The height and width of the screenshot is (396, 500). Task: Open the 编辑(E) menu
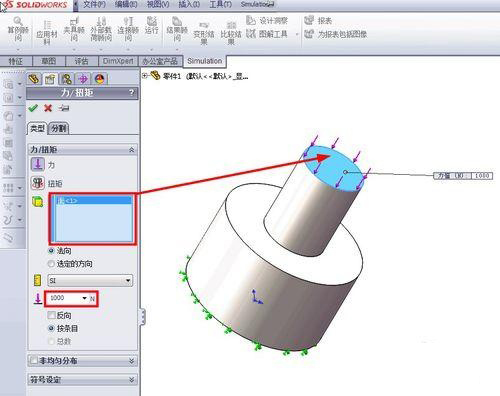[x=126, y=4]
